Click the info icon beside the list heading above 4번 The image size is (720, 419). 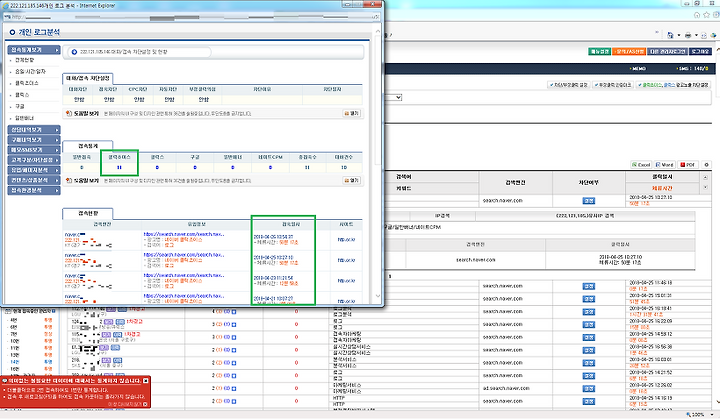(x=54, y=311)
